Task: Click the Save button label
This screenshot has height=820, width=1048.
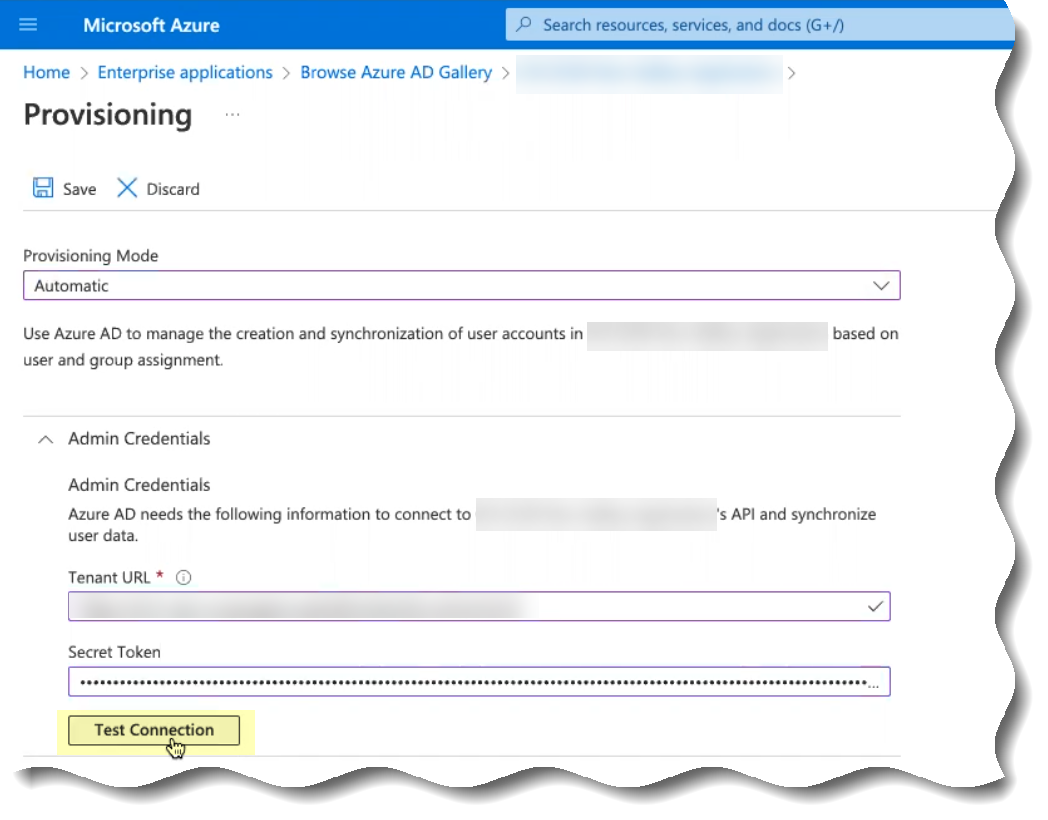Action: (79, 189)
